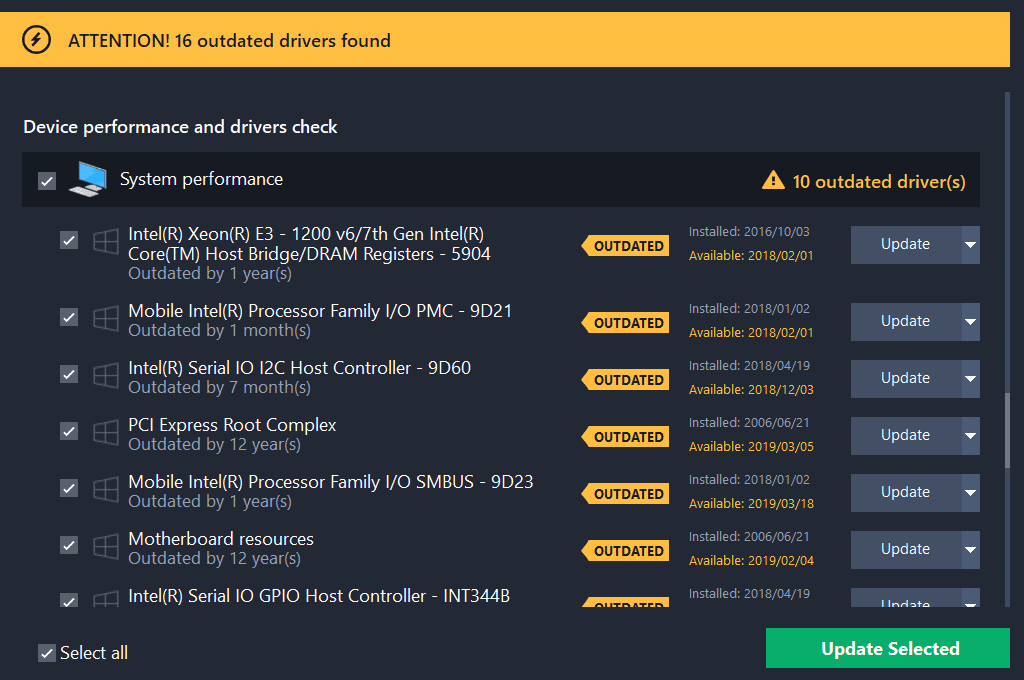Click OUTDATED badge for Intel Serial IO I2C Controller

coord(626,380)
